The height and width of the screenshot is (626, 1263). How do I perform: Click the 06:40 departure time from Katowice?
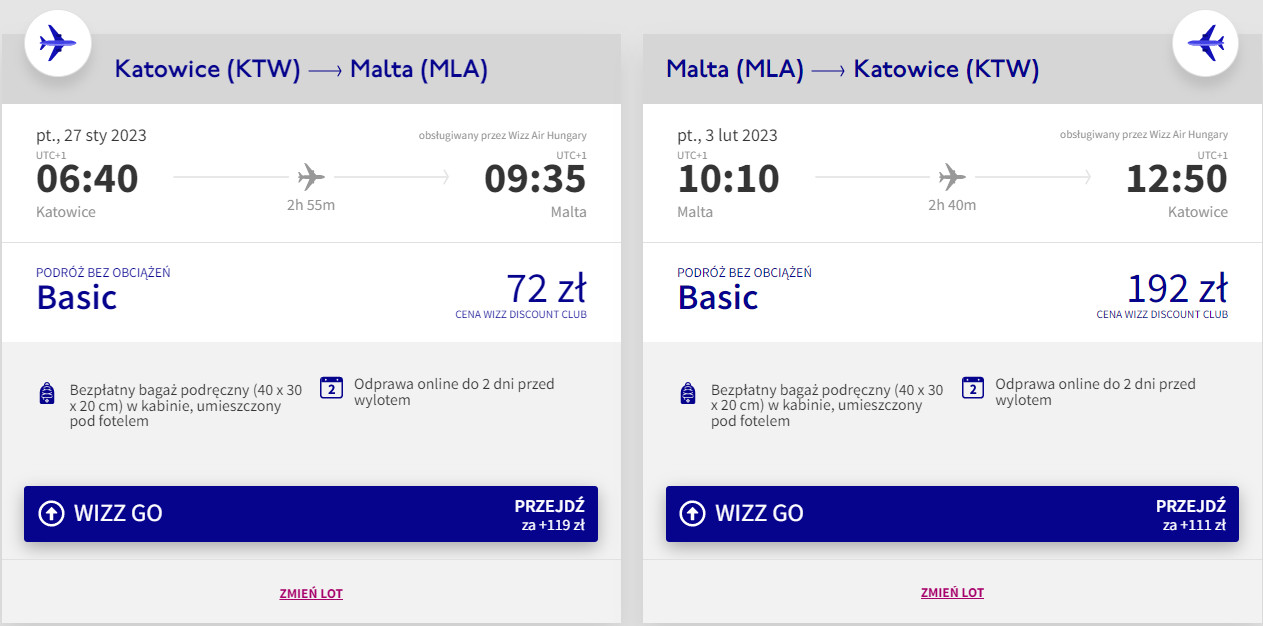tap(88, 180)
